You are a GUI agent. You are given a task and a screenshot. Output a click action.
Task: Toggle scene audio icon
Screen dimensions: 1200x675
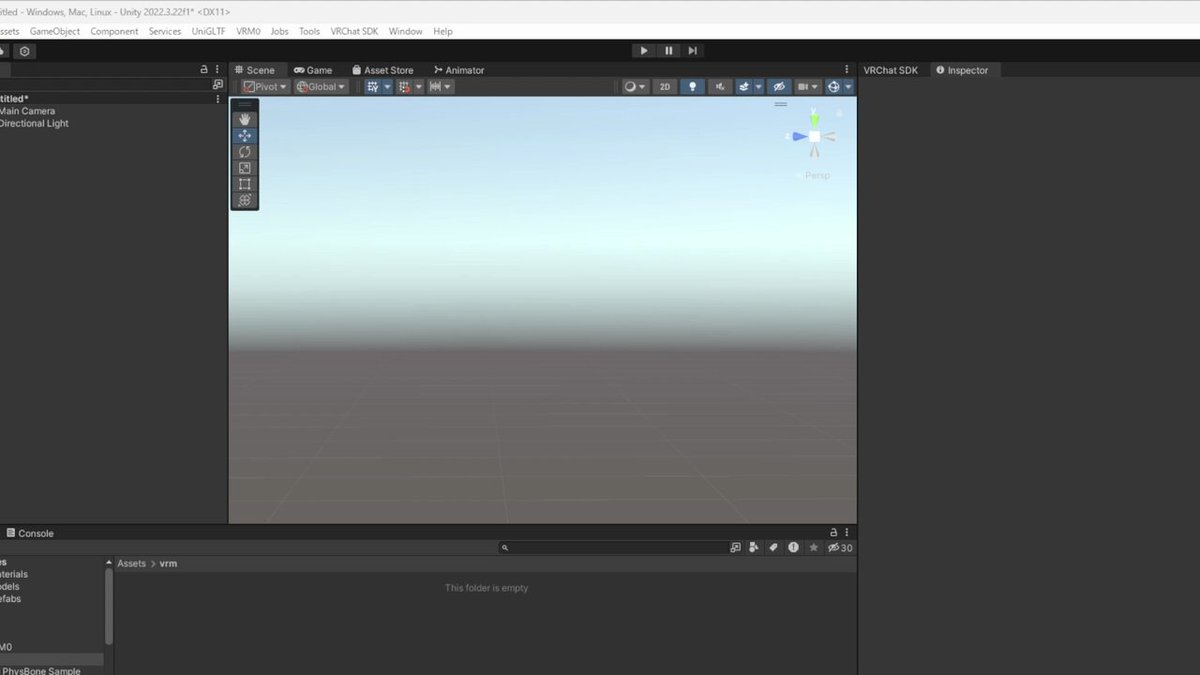(720, 87)
